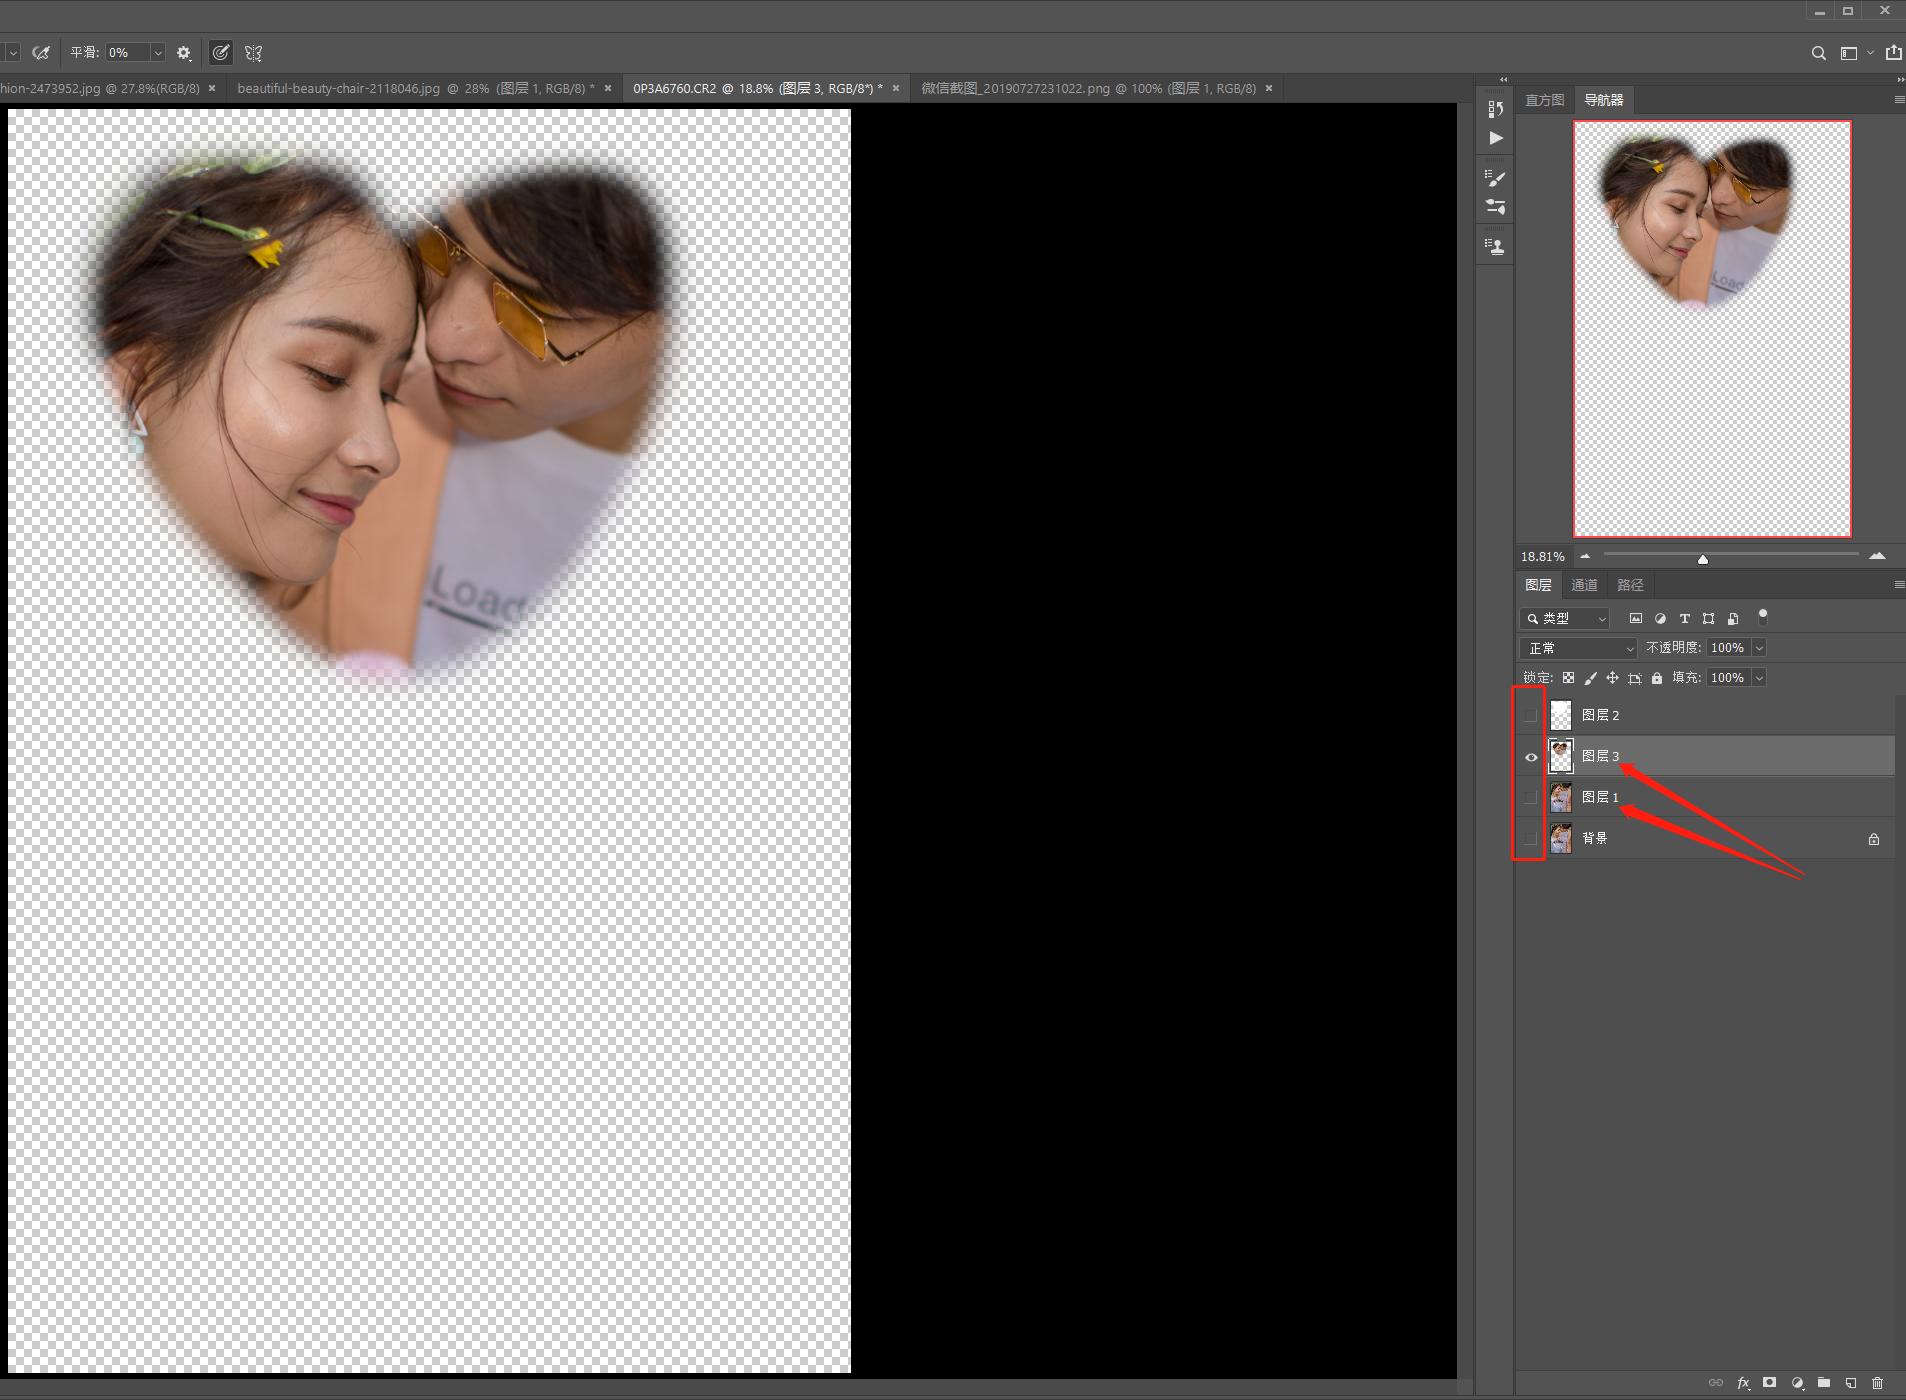Switch to the 直方图 histogram tab
This screenshot has height=1400, width=1906.
tap(1544, 100)
